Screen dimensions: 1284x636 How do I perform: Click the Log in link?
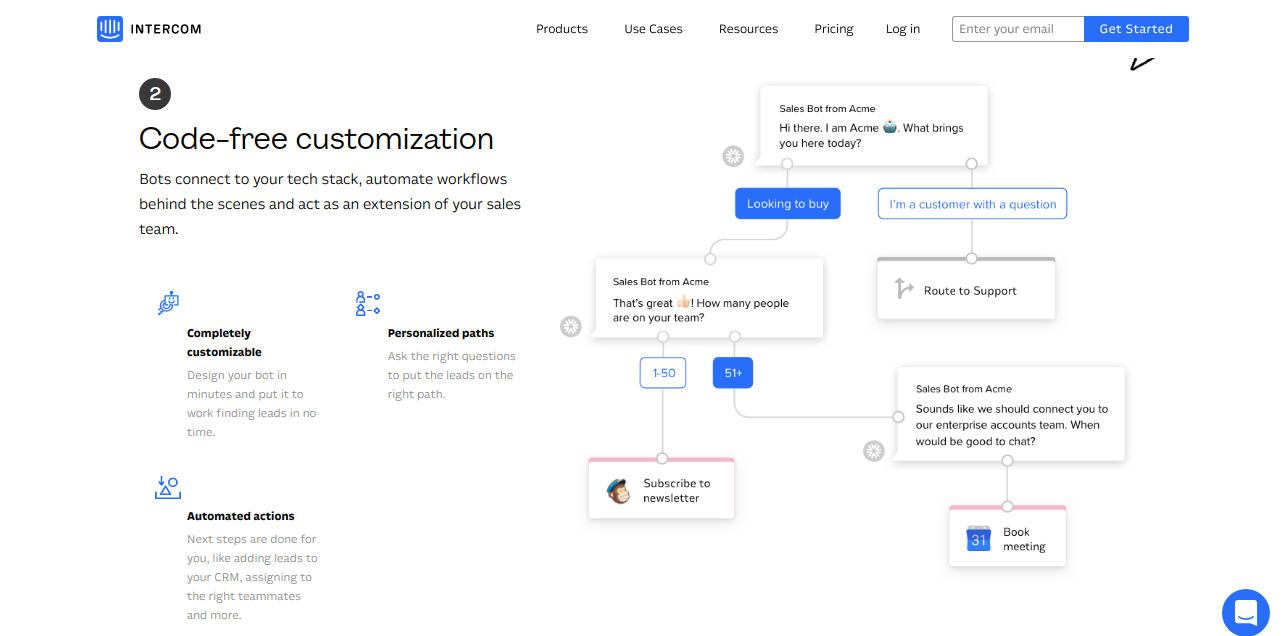[903, 29]
